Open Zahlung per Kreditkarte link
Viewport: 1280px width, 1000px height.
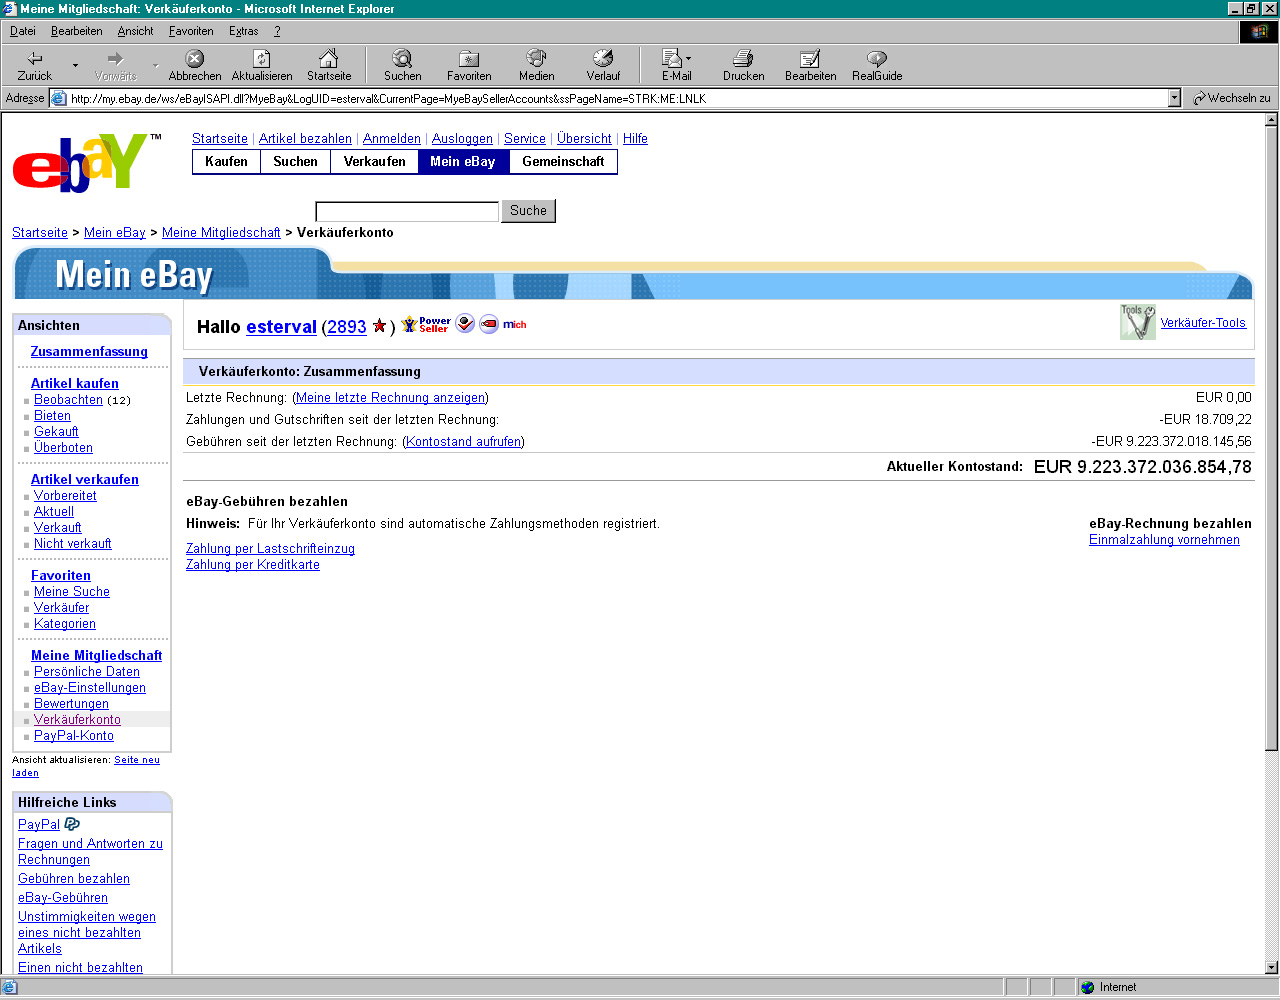253,565
